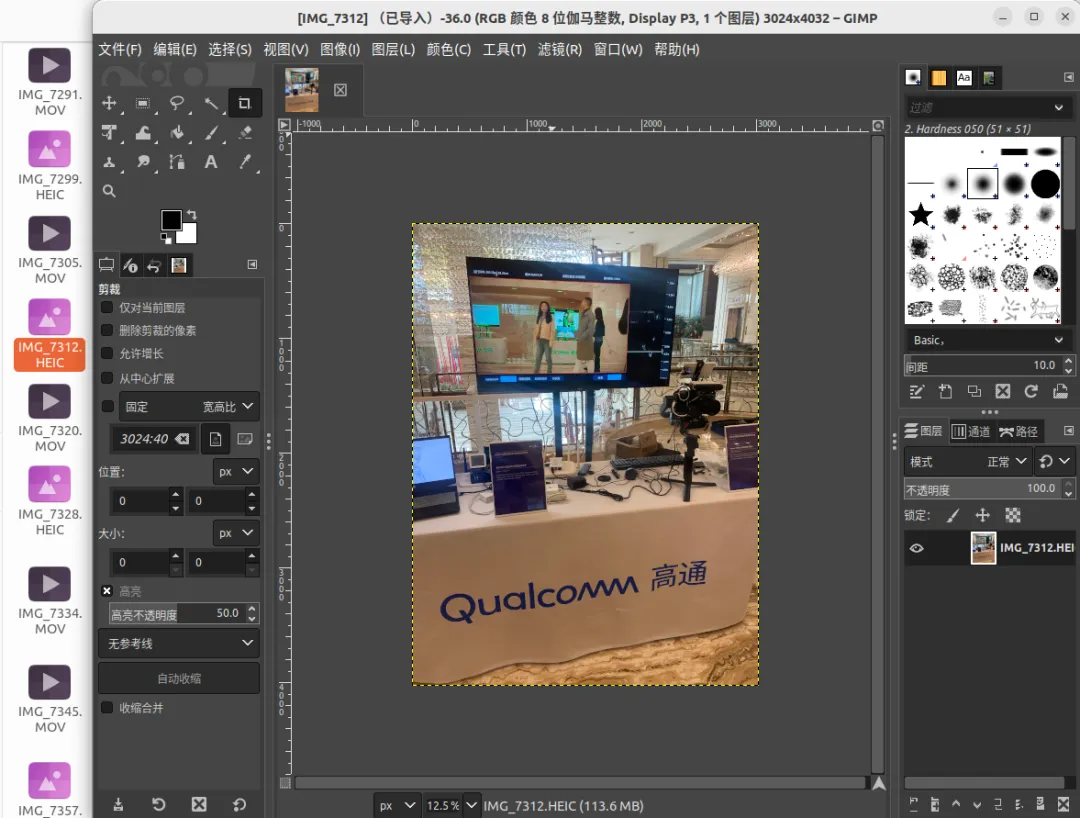
Task: Click the duplicate brush icon
Action: click(x=974, y=392)
